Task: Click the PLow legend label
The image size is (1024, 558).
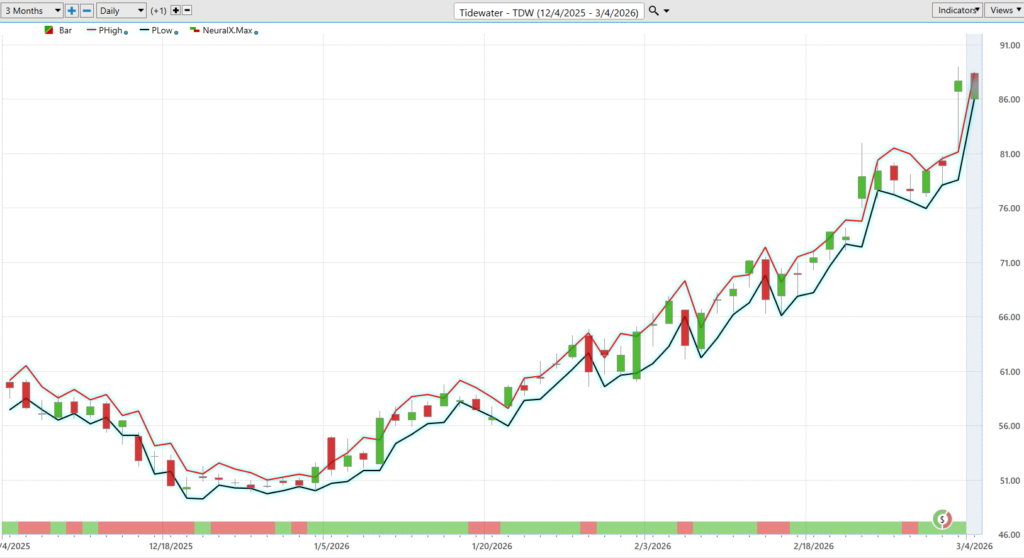Action: tap(162, 30)
